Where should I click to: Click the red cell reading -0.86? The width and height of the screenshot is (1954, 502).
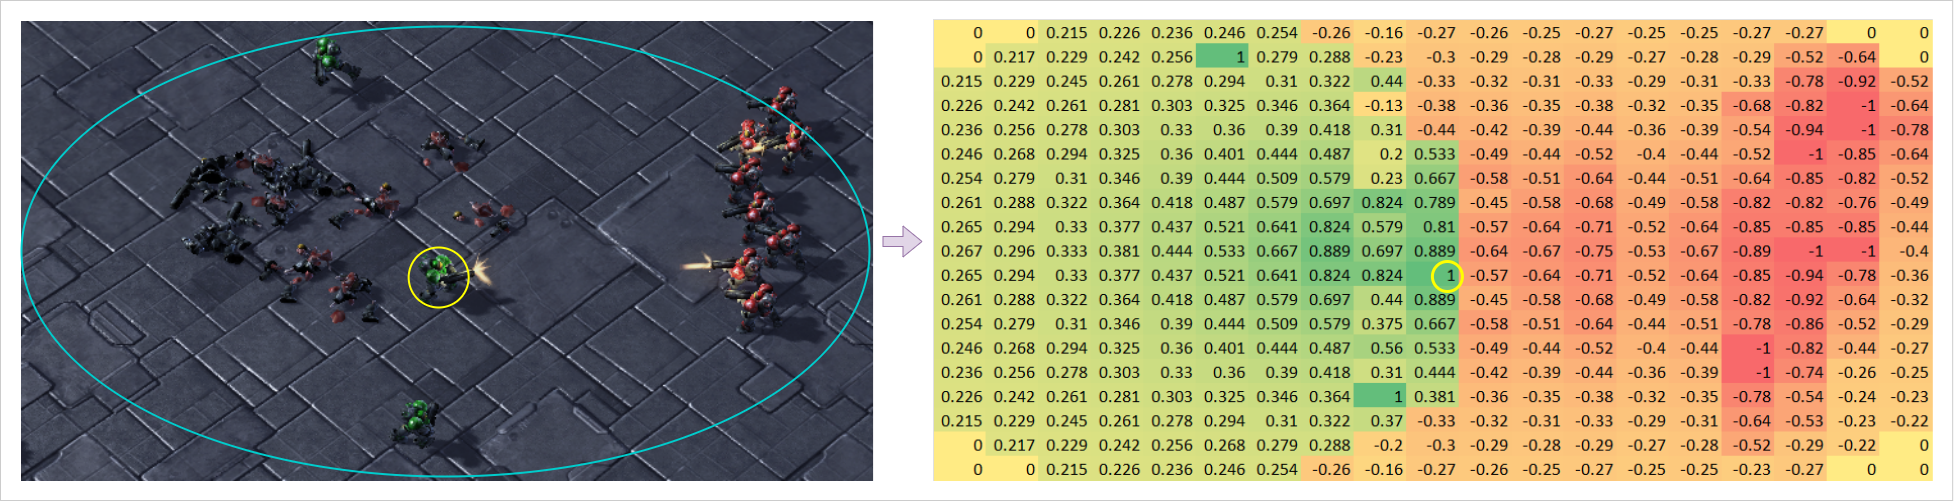pos(1800,324)
